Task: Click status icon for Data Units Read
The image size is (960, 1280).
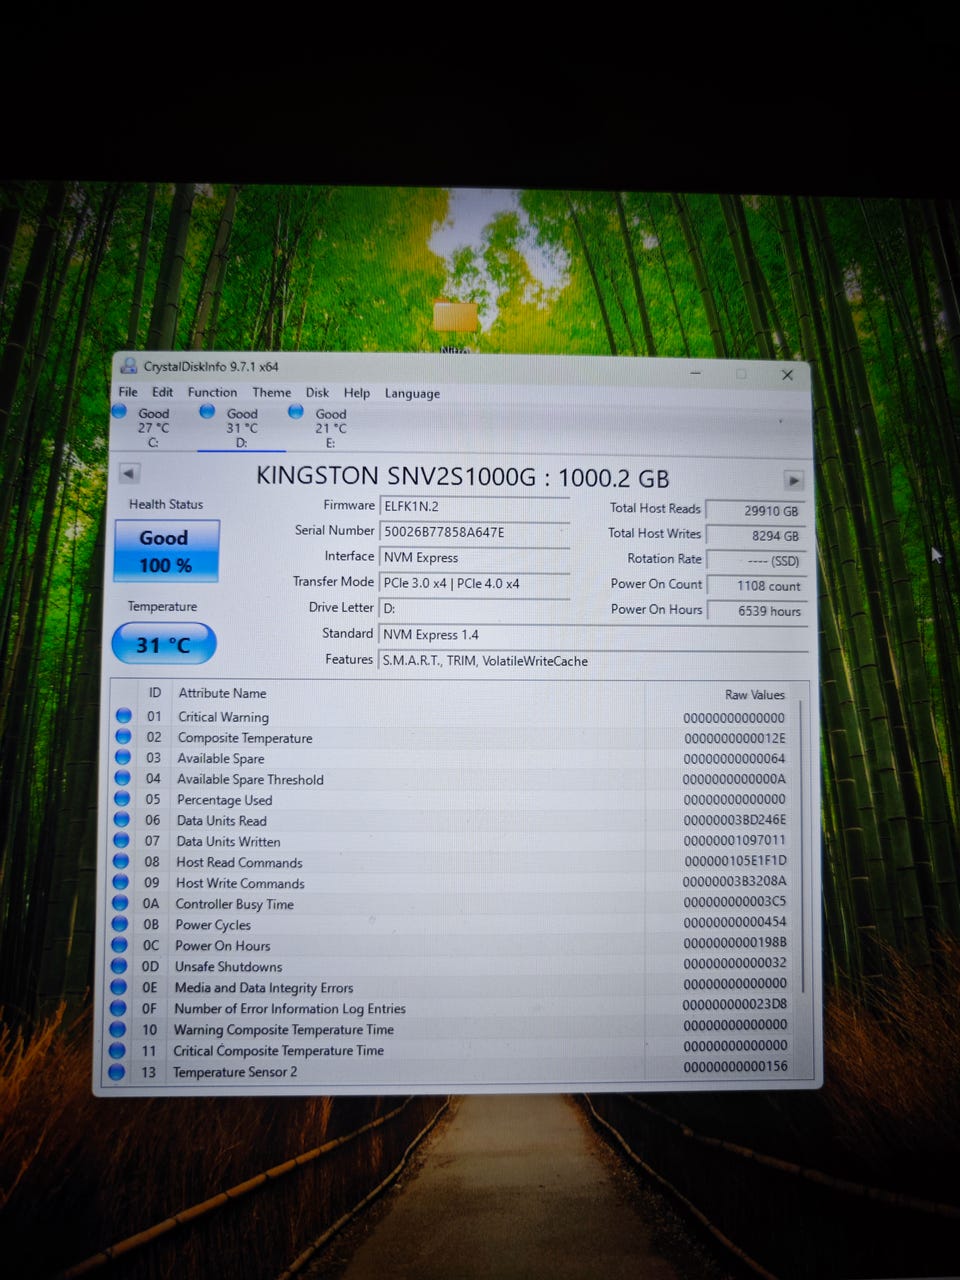Action: 121,819
